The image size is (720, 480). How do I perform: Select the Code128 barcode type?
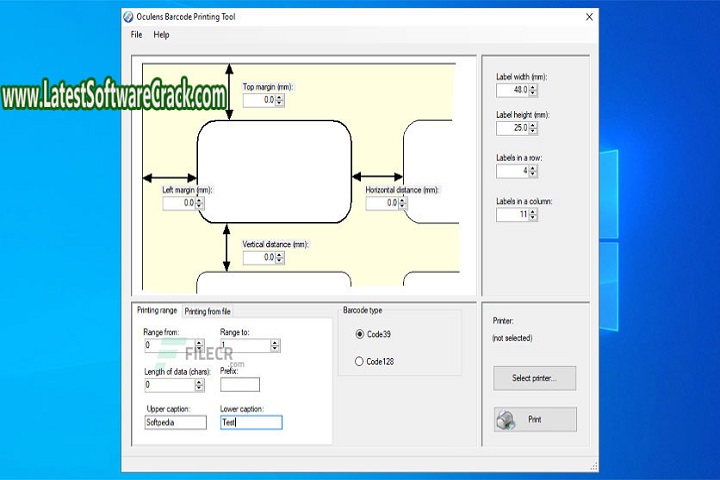(375, 361)
